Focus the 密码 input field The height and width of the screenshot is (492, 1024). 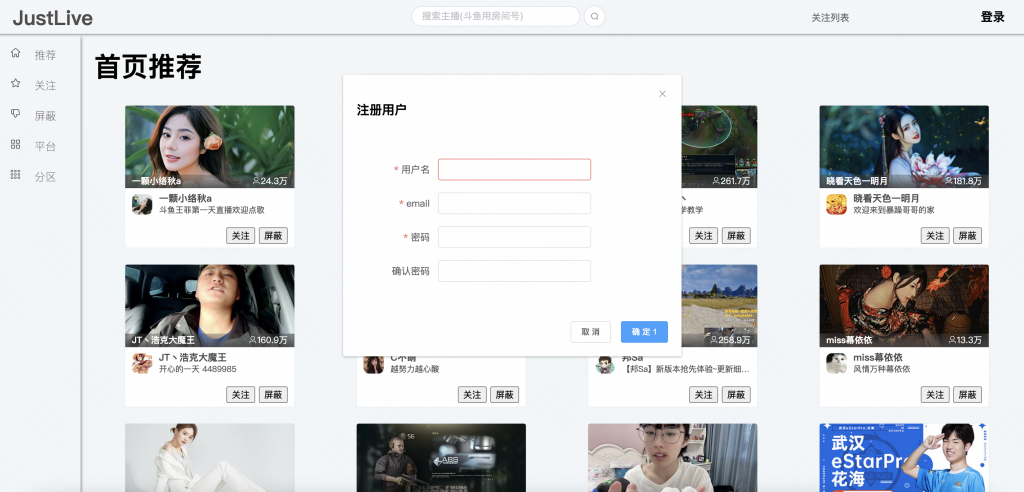[x=515, y=237]
